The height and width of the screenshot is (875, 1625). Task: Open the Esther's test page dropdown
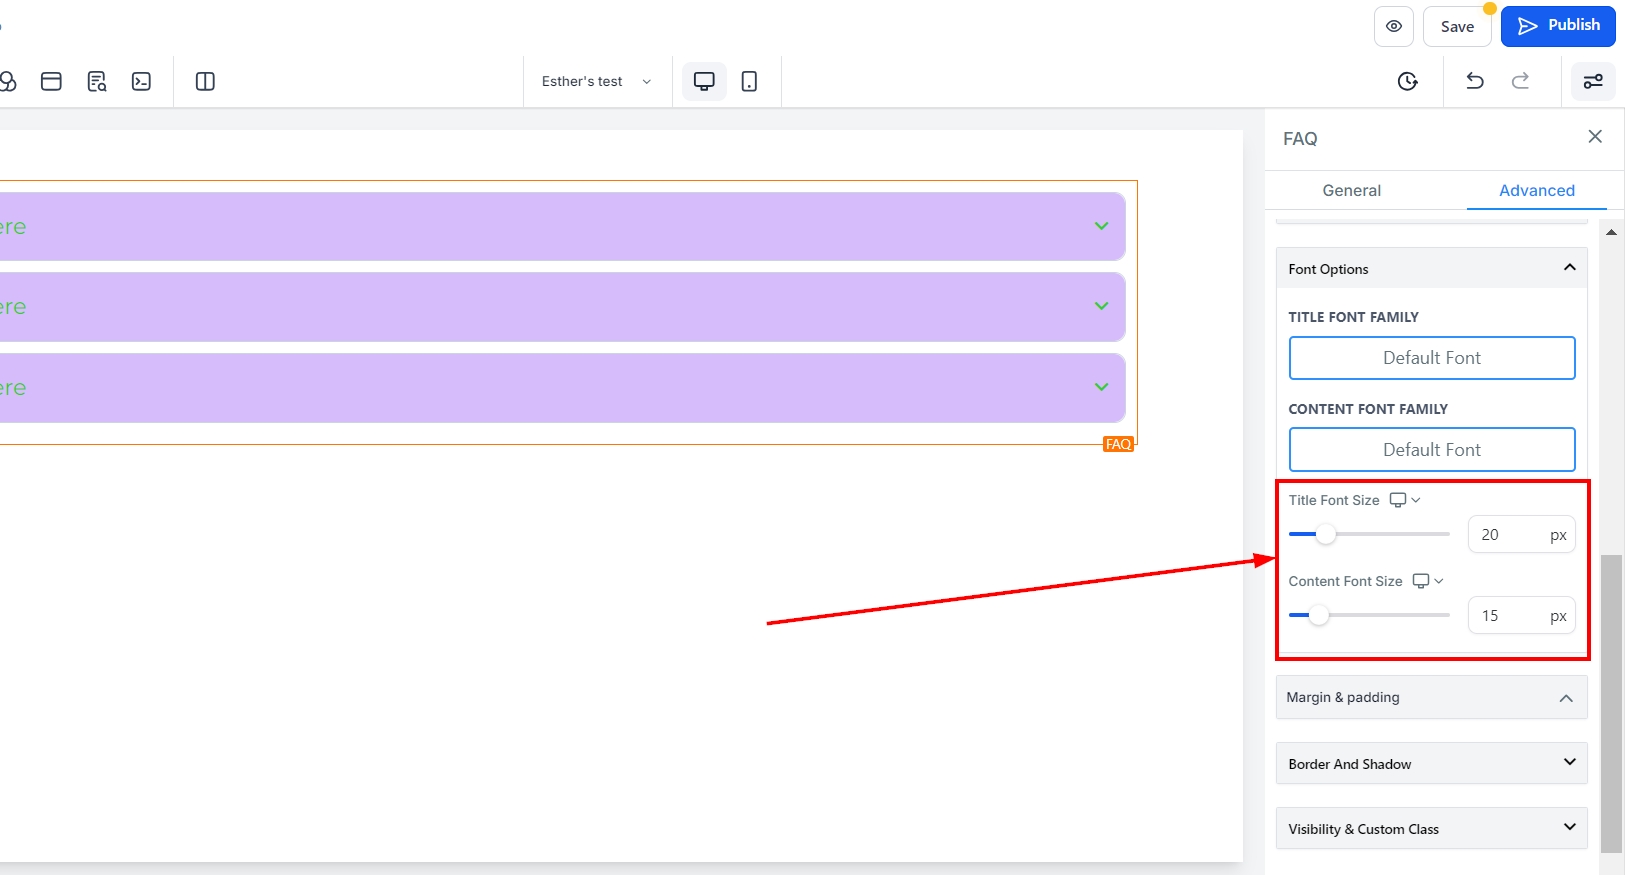point(596,82)
